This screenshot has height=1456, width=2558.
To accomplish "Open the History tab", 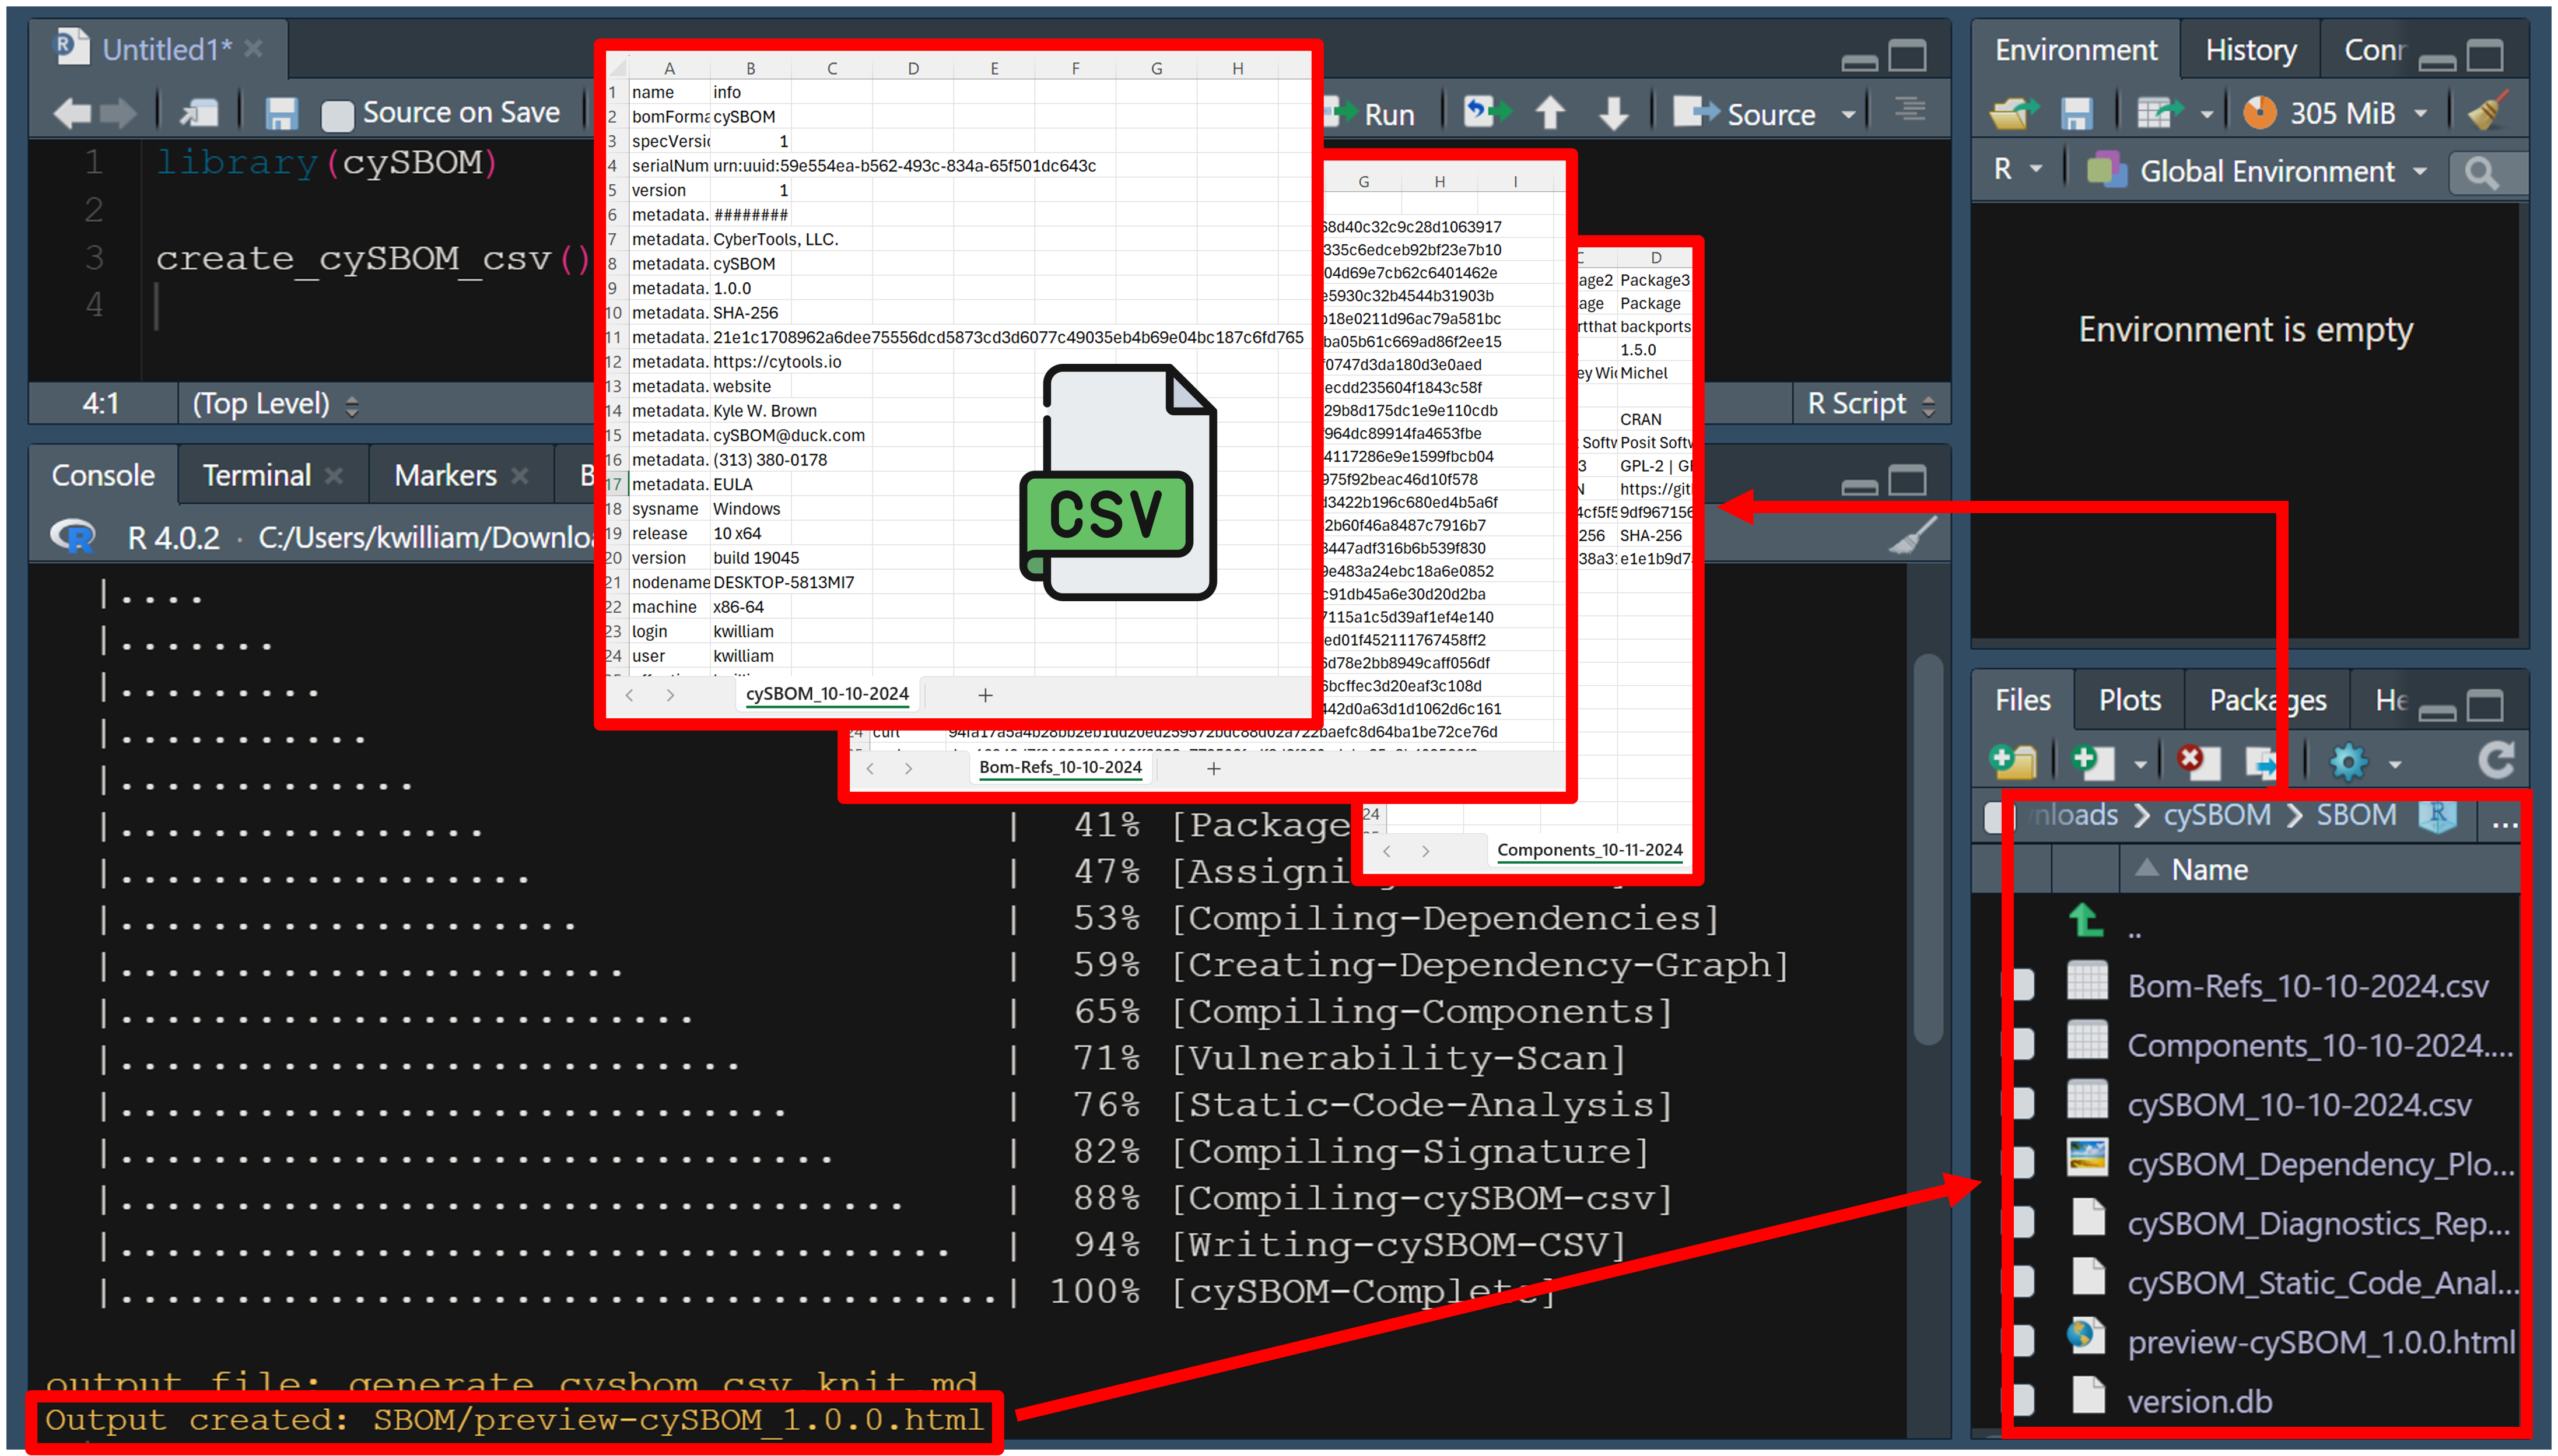I will pyautogui.click(x=2250, y=49).
